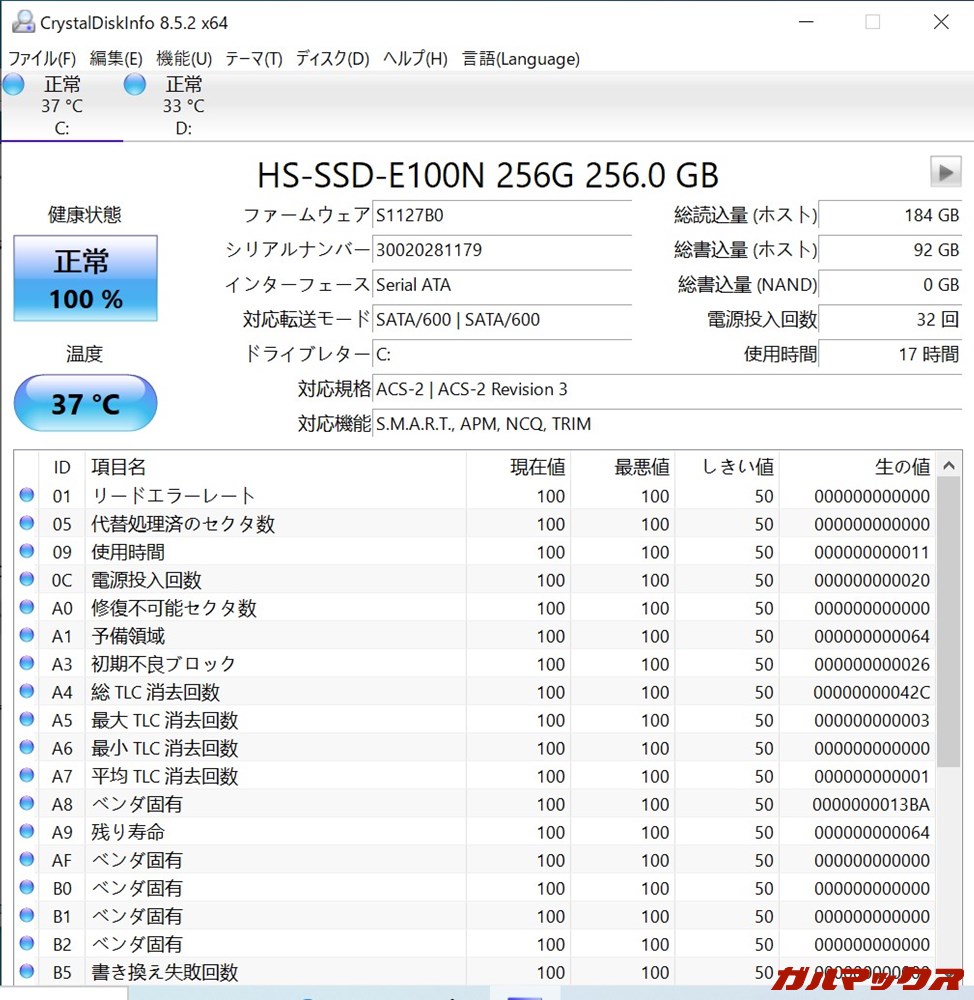The height and width of the screenshot is (1000, 974).
Task: Switch to the D: drive tab
Action: tap(178, 105)
